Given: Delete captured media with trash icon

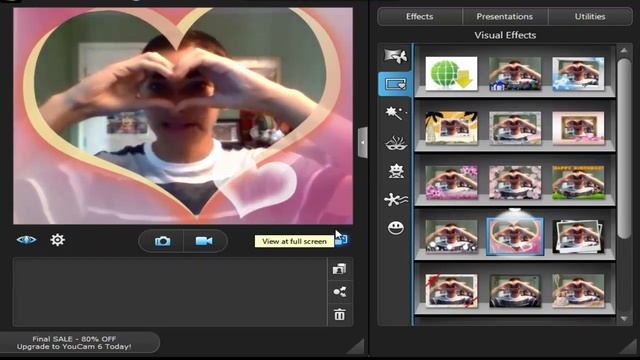Looking at the screenshot, I should tap(340, 315).
